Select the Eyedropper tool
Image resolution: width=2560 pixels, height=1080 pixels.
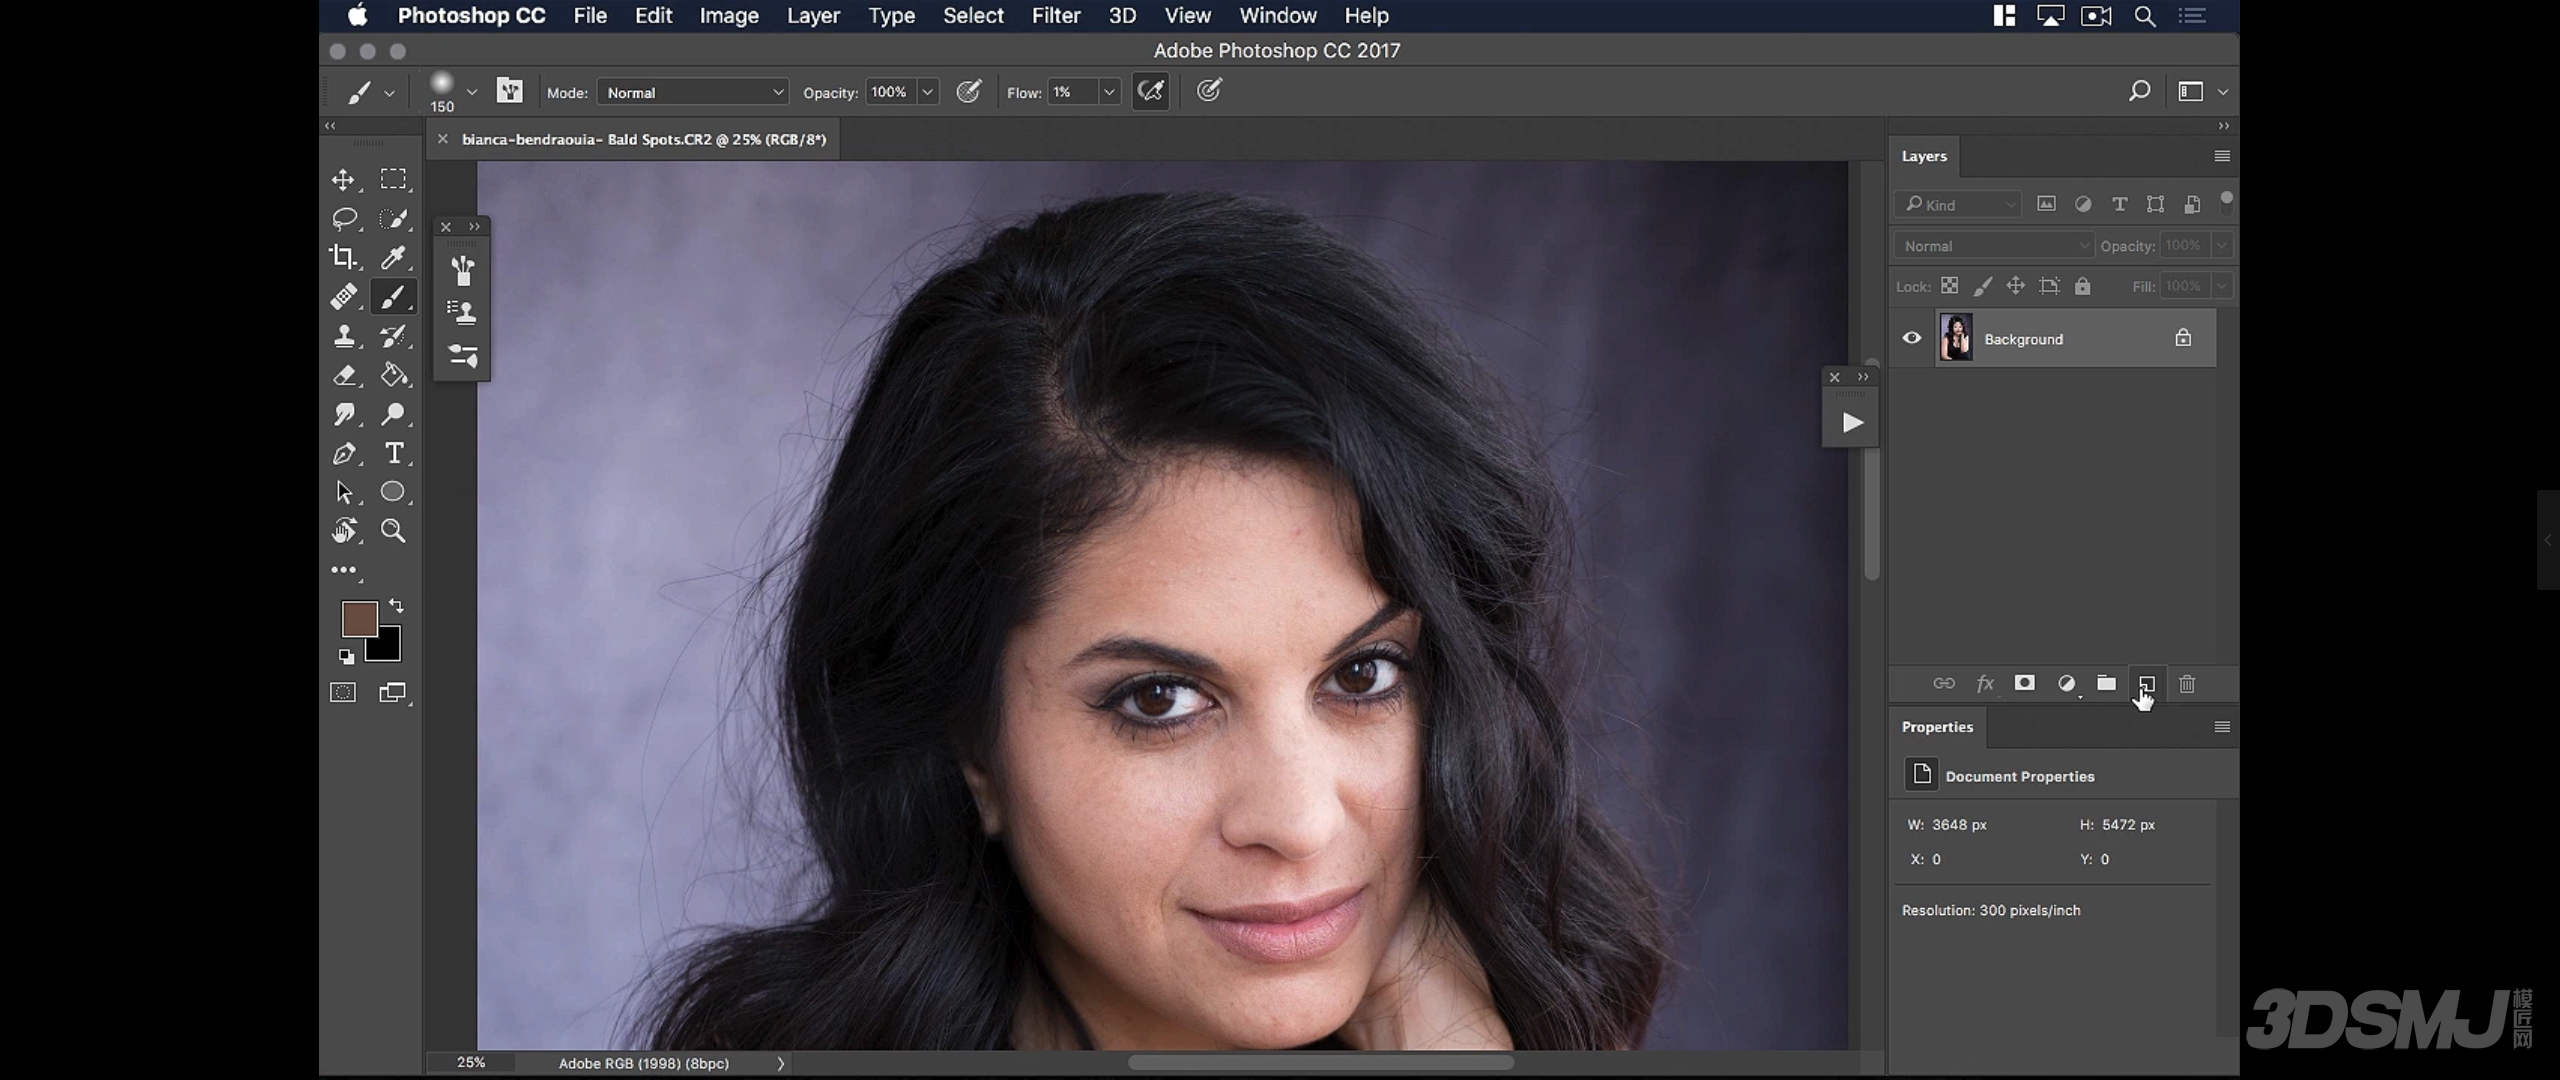click(393, 257)
